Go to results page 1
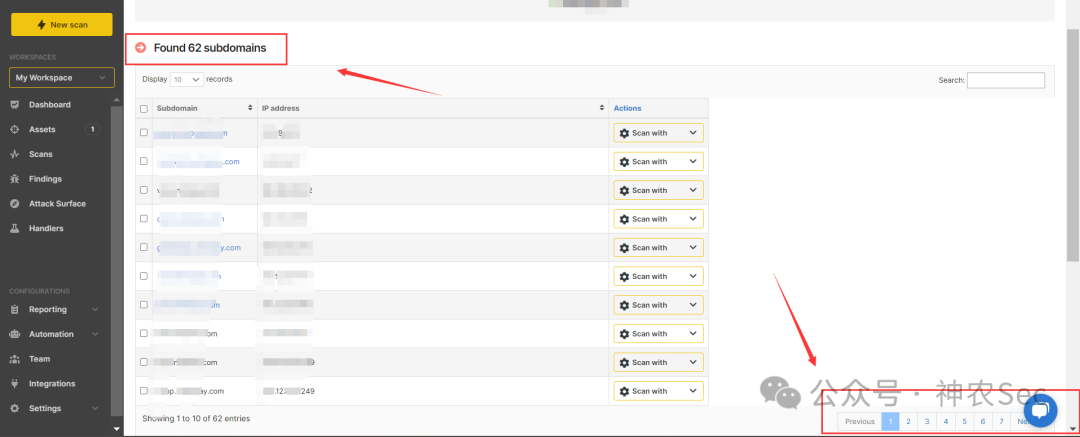The image size is (1080, 437). pos(891,422)
